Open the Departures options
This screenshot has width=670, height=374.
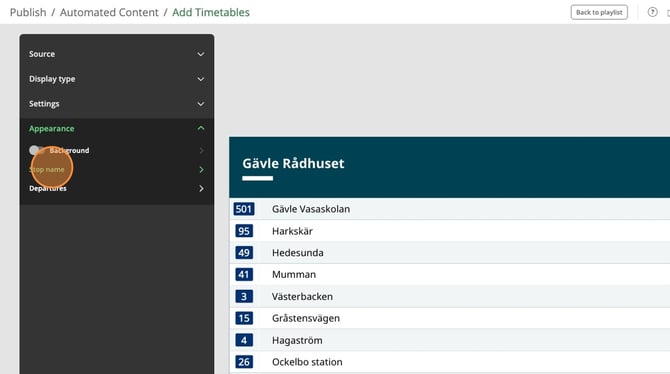pos(117,188)
